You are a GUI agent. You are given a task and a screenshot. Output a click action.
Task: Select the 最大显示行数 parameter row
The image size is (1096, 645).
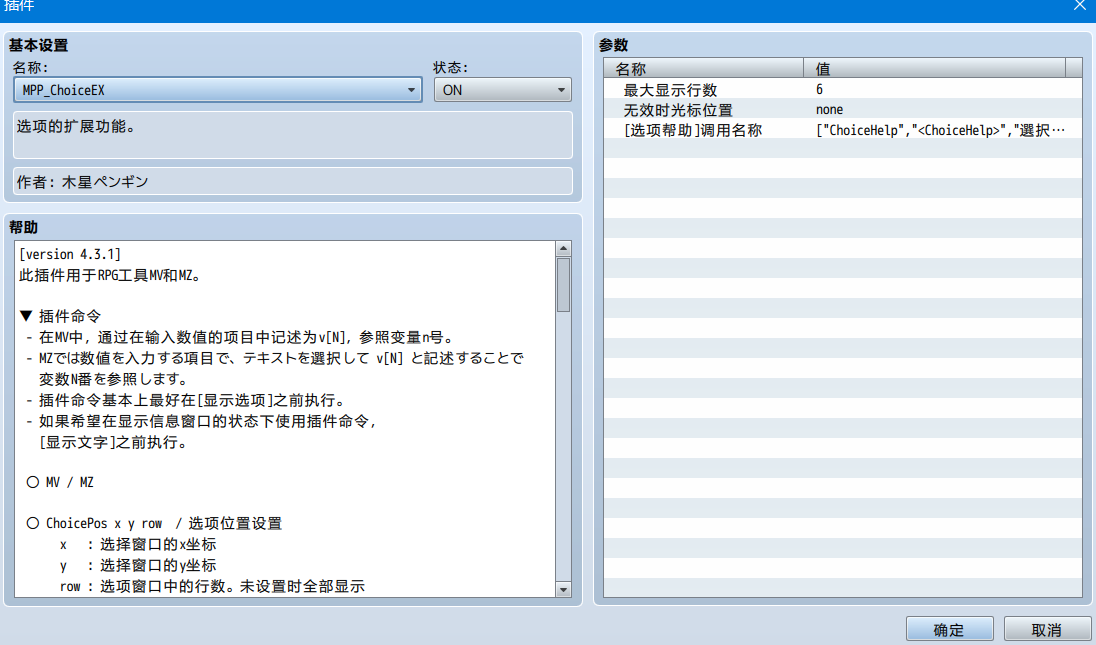coord(842,89)
